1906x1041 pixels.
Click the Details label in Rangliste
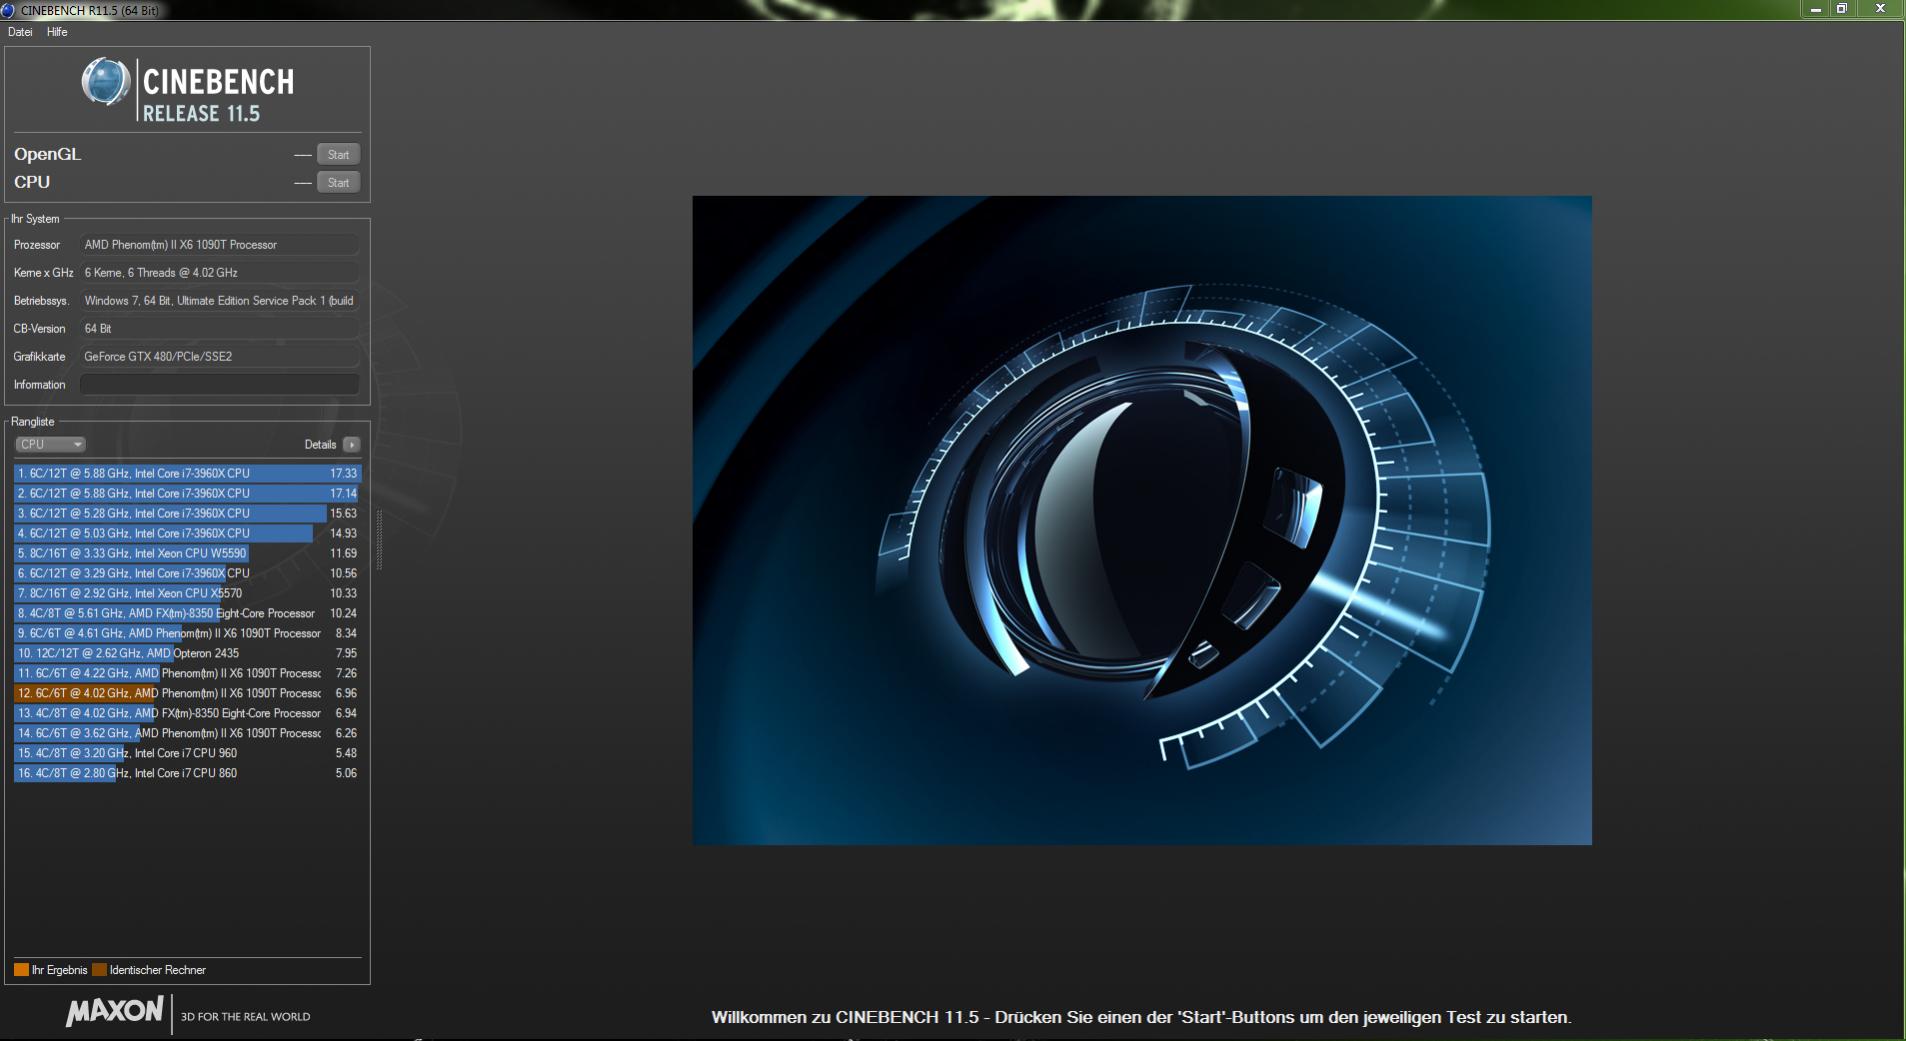click(x=320, y=444)
